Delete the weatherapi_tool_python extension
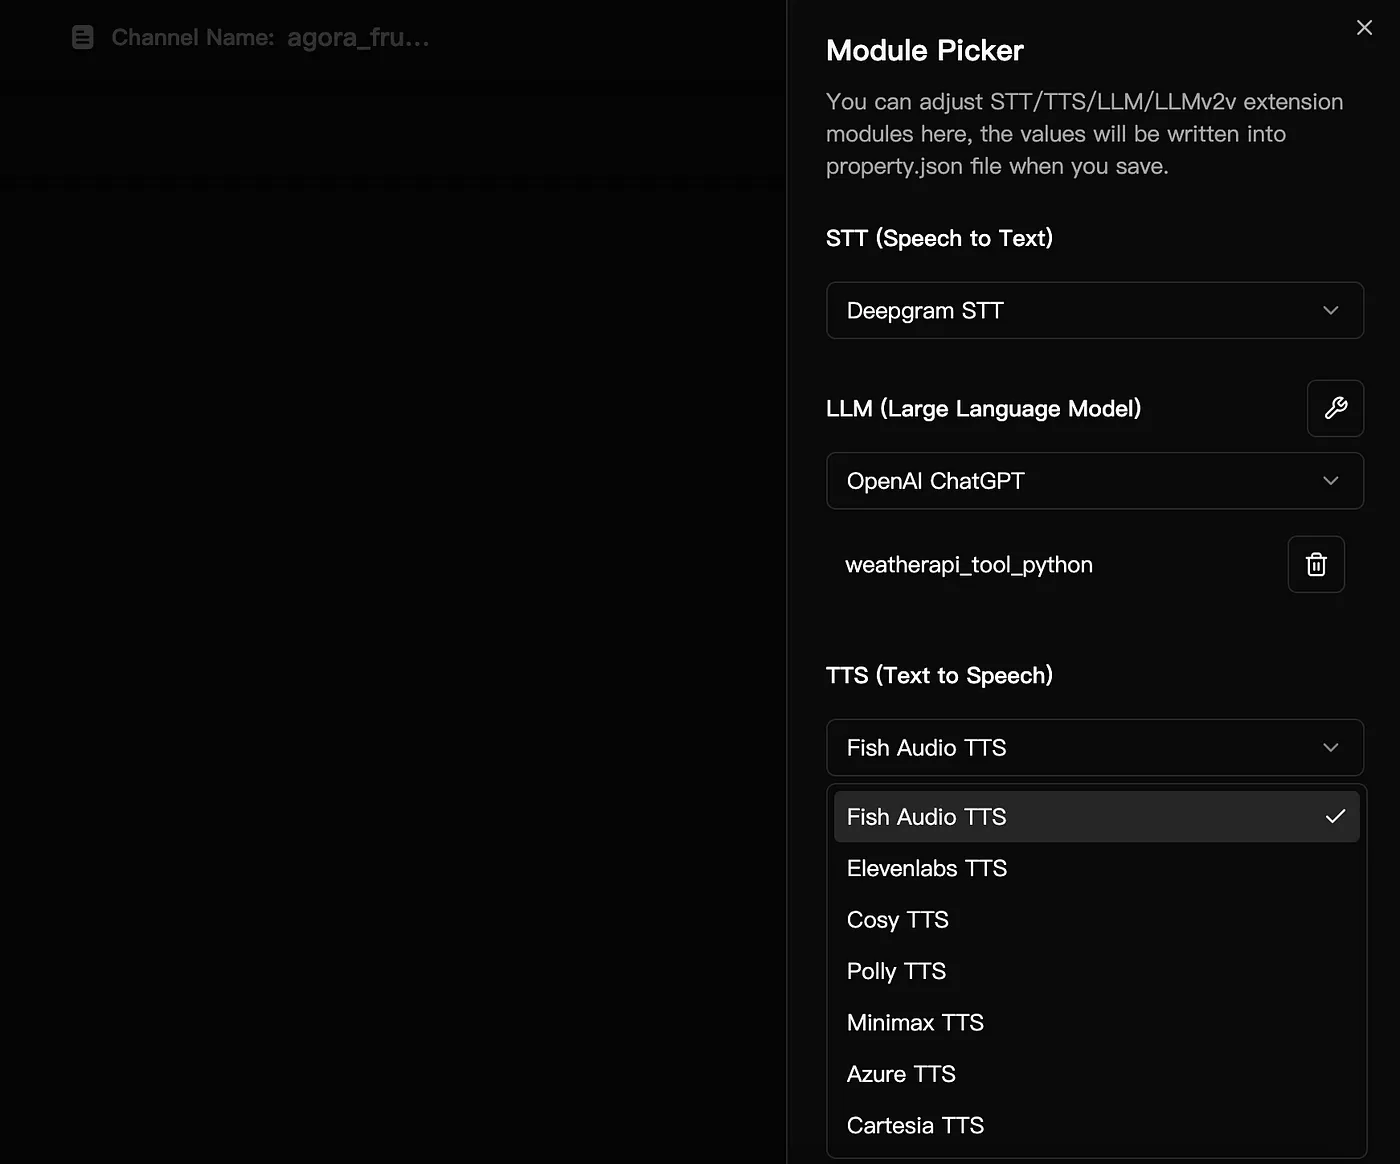The image size is (1400, 1164). pos(1316,565)
